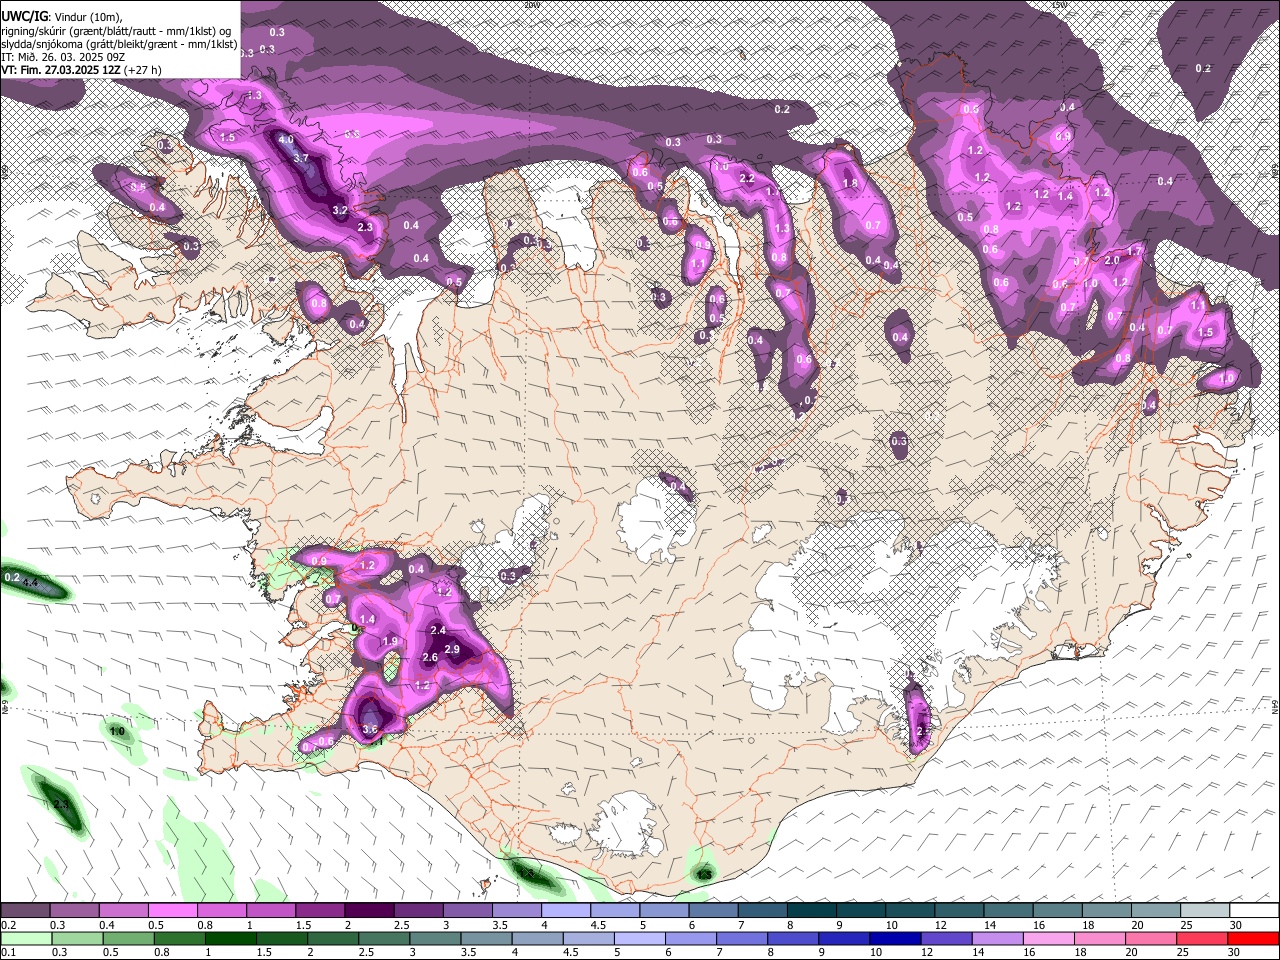Screen dimensions: 1280x960
Task: Click the 1.7 value in the northeast
Action: click(1135, 250)
